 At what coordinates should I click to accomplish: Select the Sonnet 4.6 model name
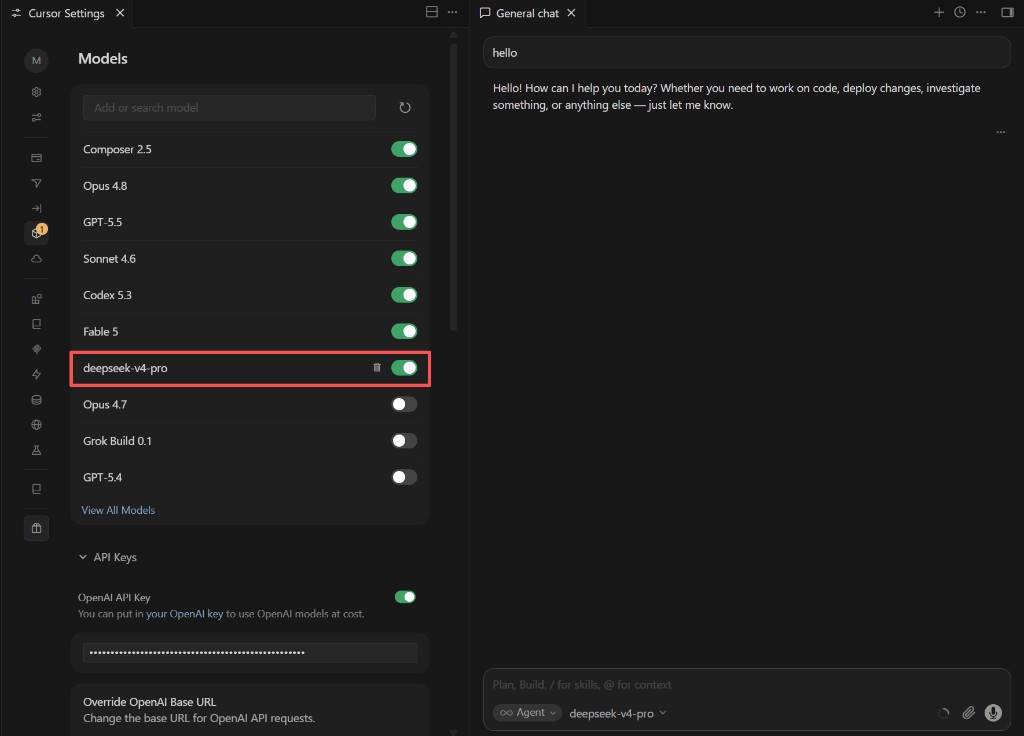coord(109,259)
